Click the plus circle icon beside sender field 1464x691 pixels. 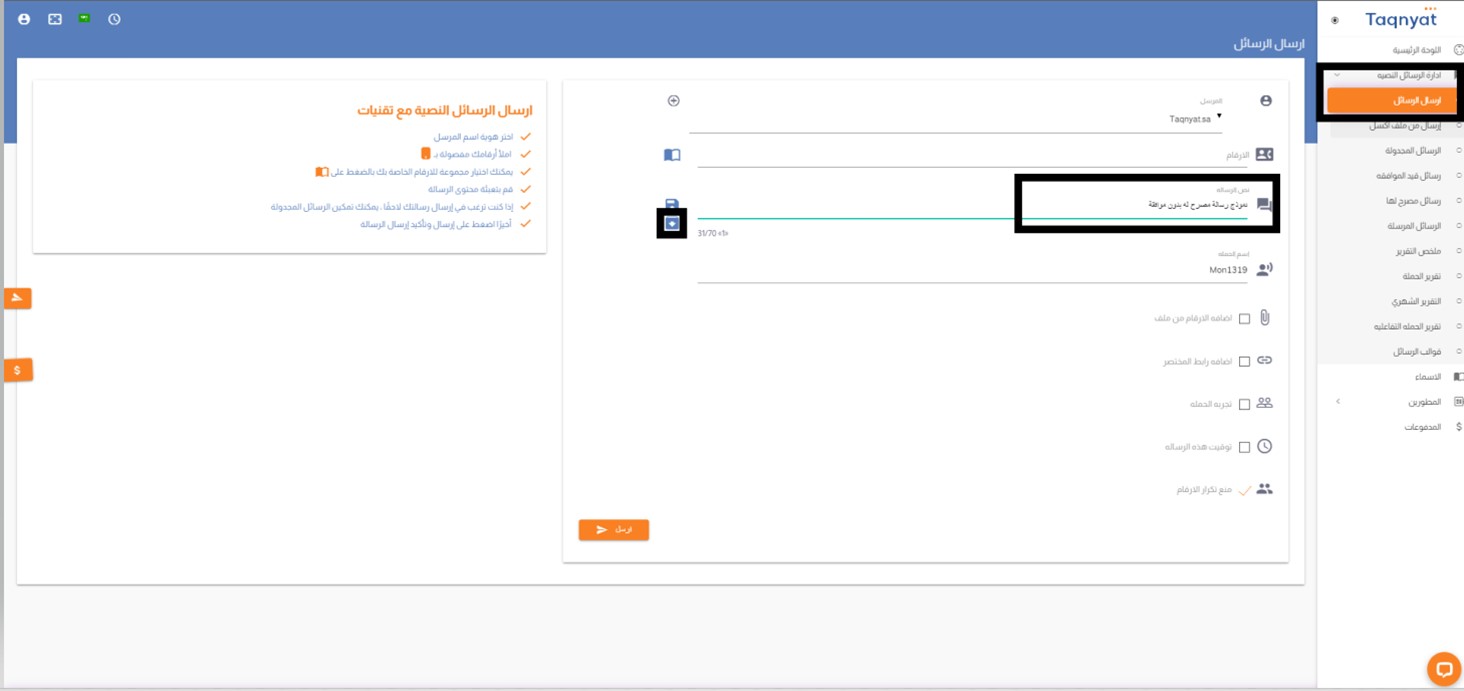coord(673,100)
